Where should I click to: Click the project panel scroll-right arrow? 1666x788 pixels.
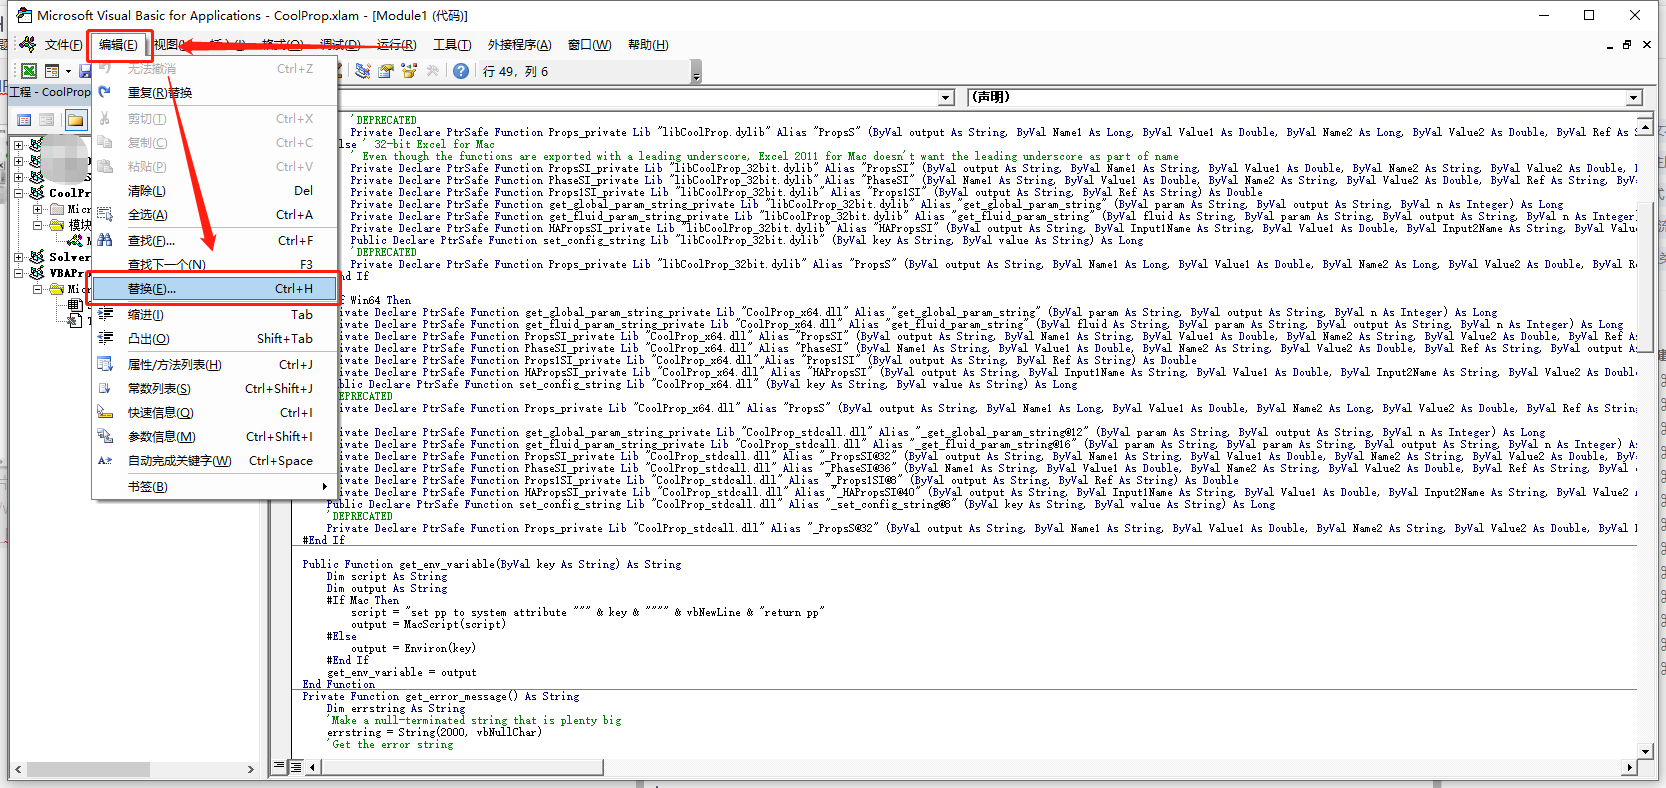pos(250,769)
